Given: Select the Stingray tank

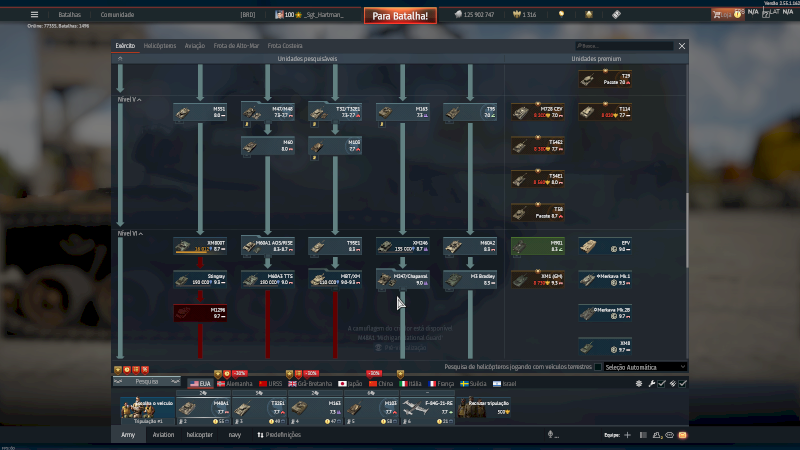Looking at the screenshot, I should [x=200, y=280].
